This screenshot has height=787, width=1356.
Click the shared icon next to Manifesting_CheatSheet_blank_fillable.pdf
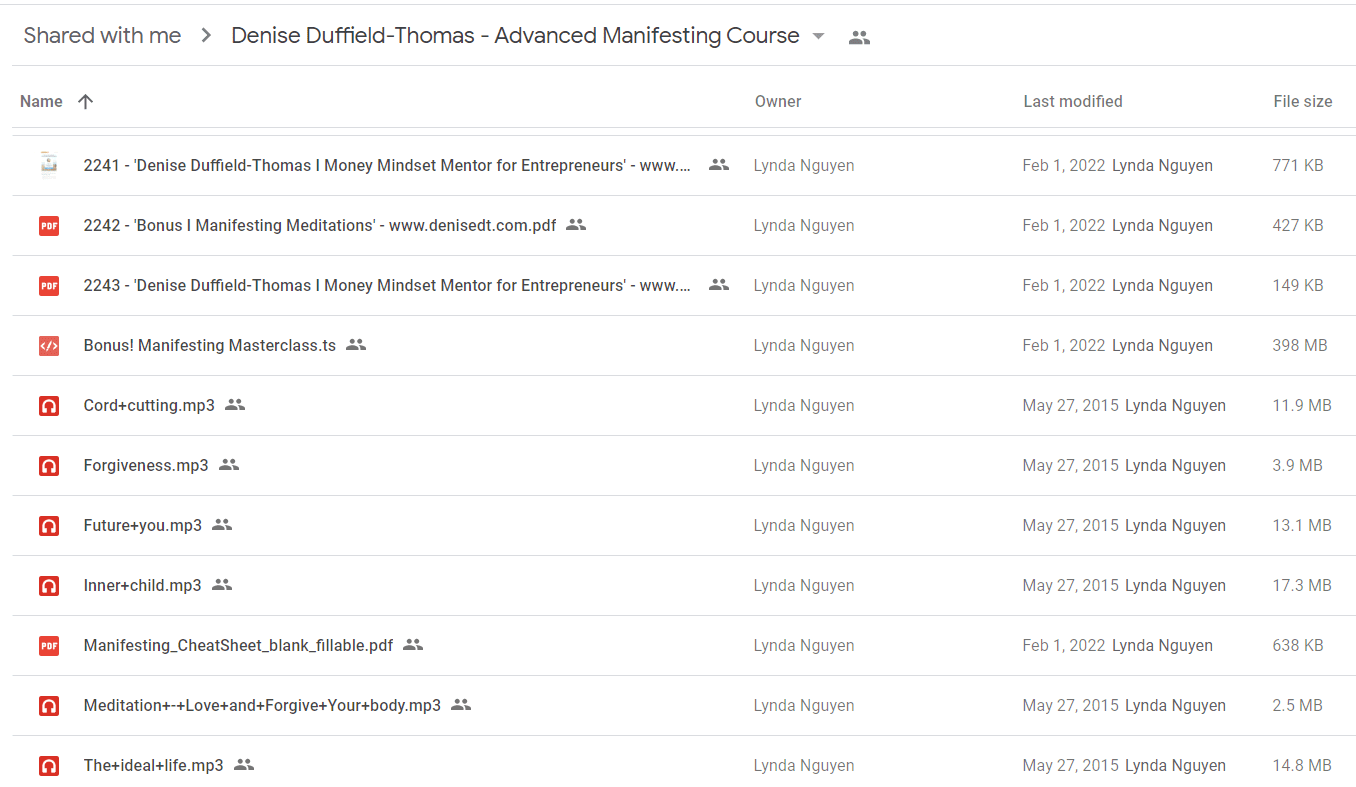coord(413,645)
